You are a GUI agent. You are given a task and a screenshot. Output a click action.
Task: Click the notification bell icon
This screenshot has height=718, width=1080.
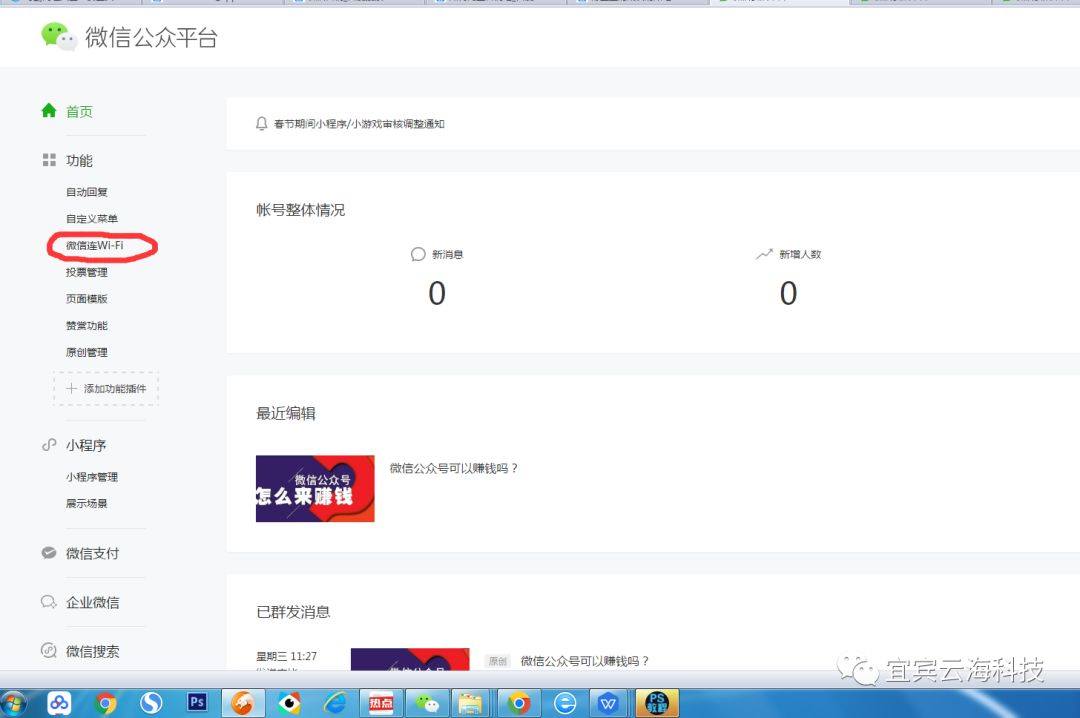coord(262,123)
